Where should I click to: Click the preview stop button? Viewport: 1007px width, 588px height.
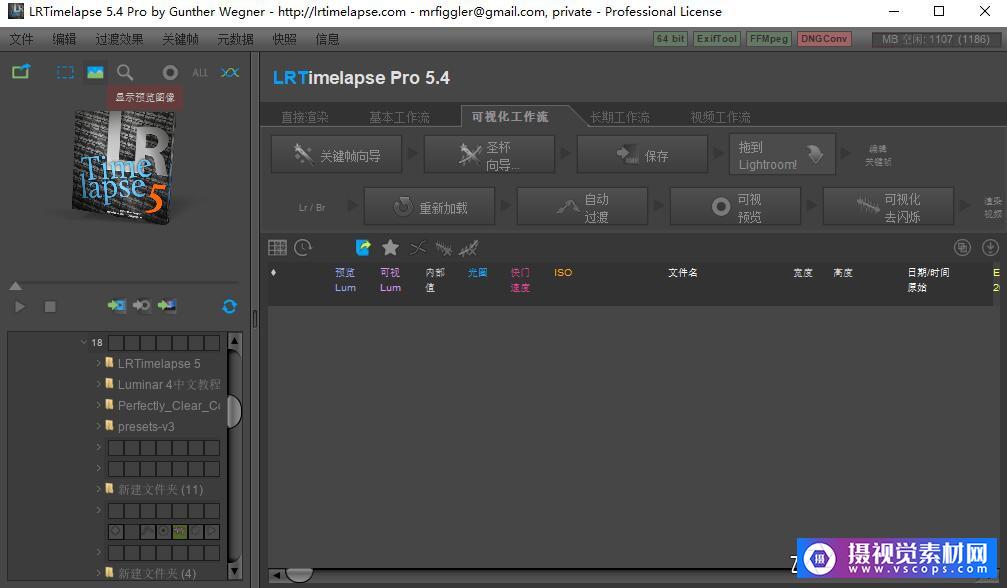(x=50, y=307)
